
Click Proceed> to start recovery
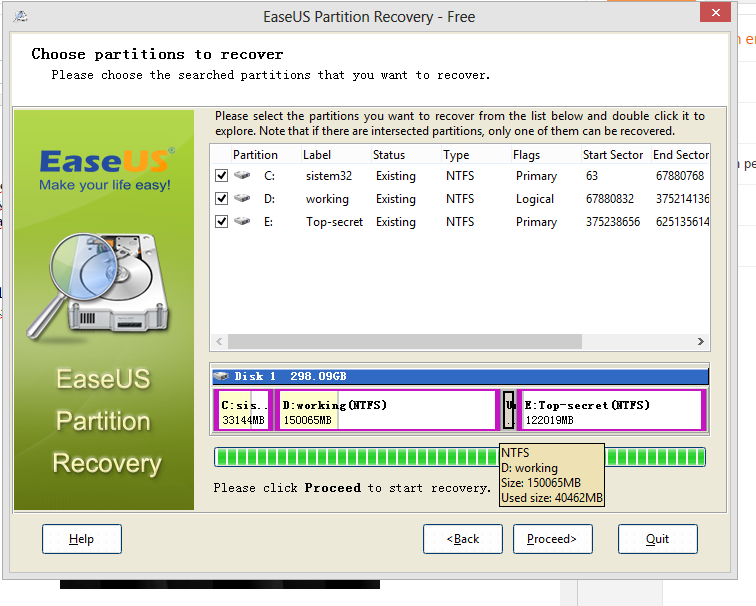pyautogui.click(x=553, y=539)
